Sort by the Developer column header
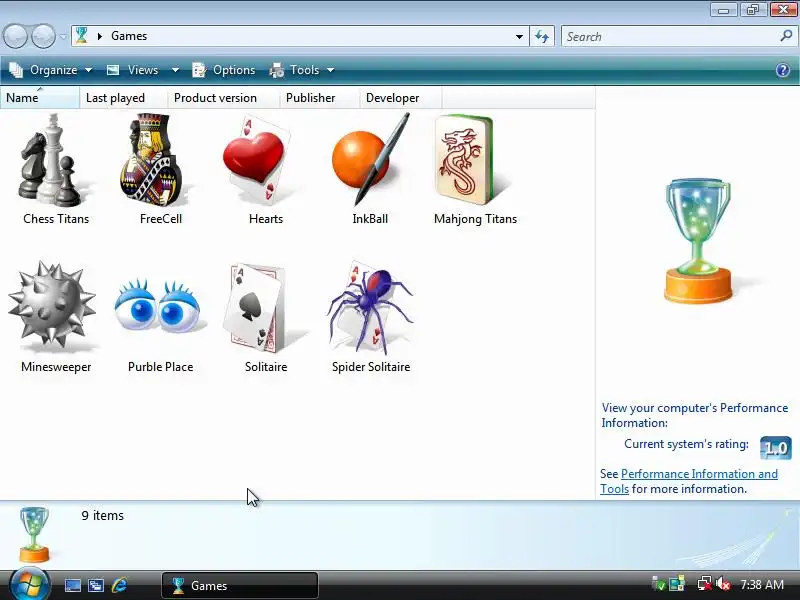800x600 pixels. [x=401, y=97]
